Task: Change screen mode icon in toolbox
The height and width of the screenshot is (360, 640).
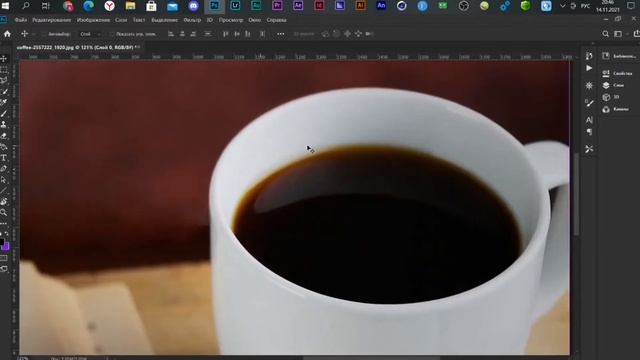Action: click(4, 269)
